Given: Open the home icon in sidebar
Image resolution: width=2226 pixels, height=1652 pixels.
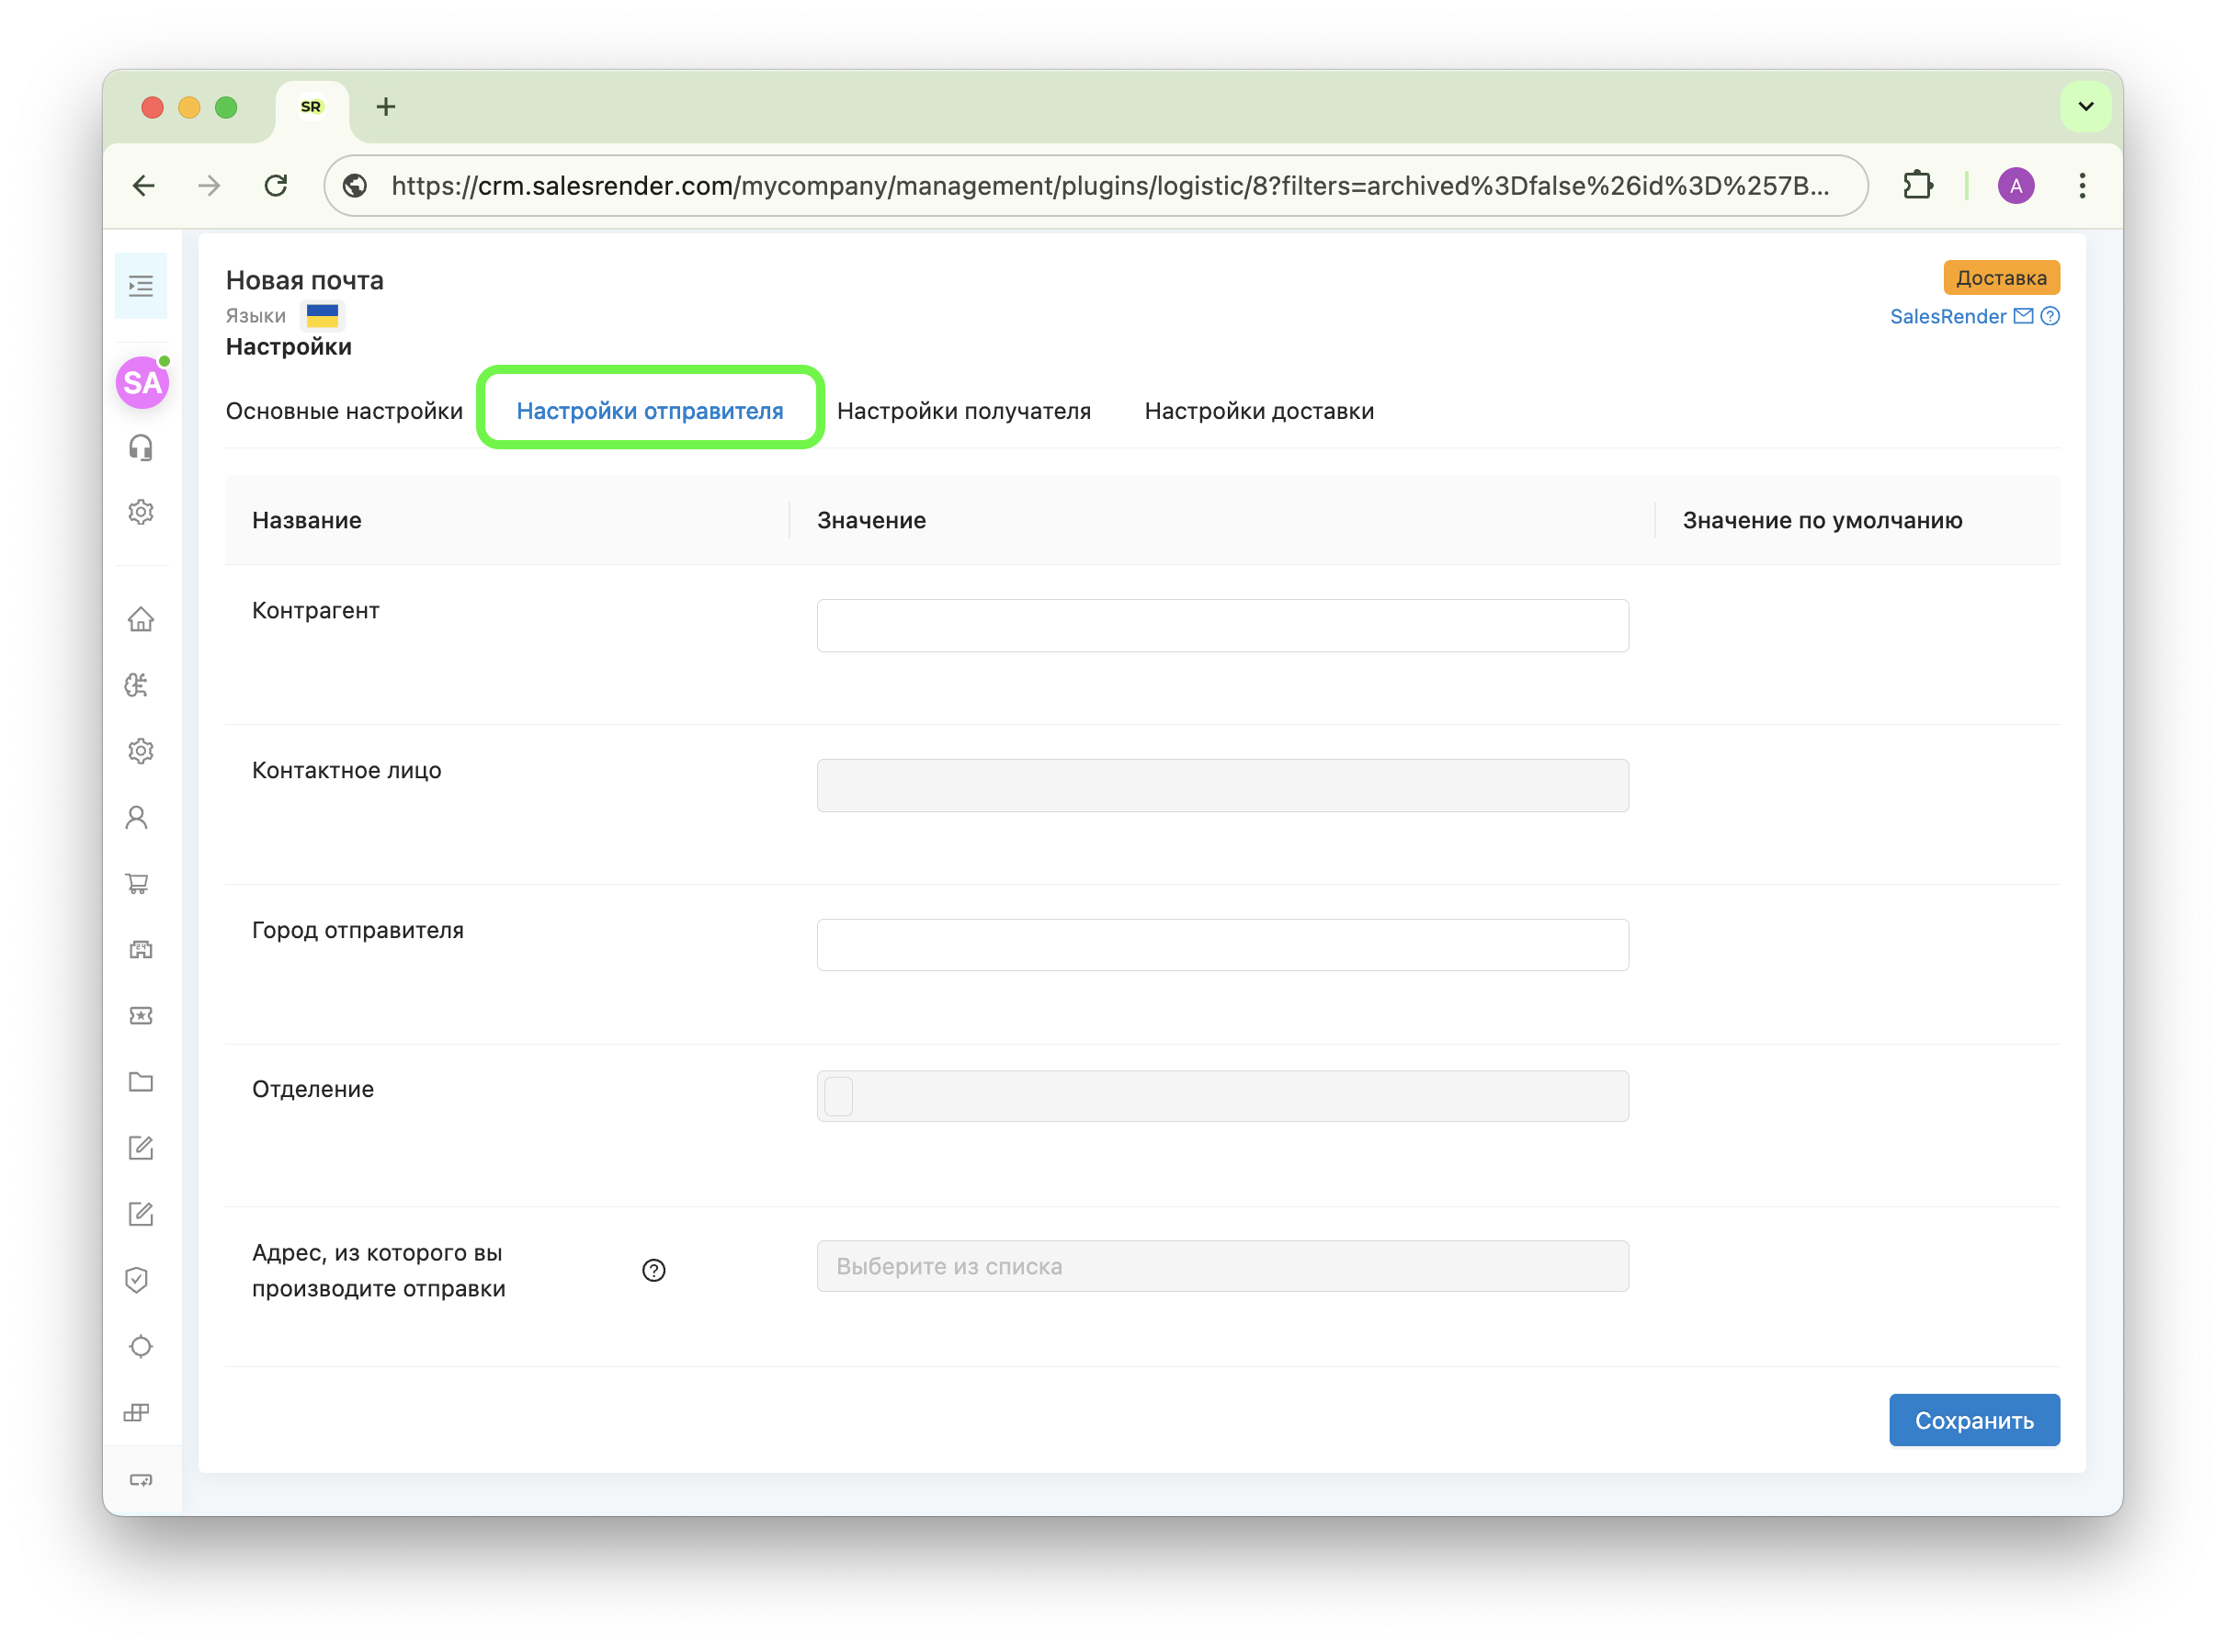Looking at the screenshot, I should [x=141, y=619].
